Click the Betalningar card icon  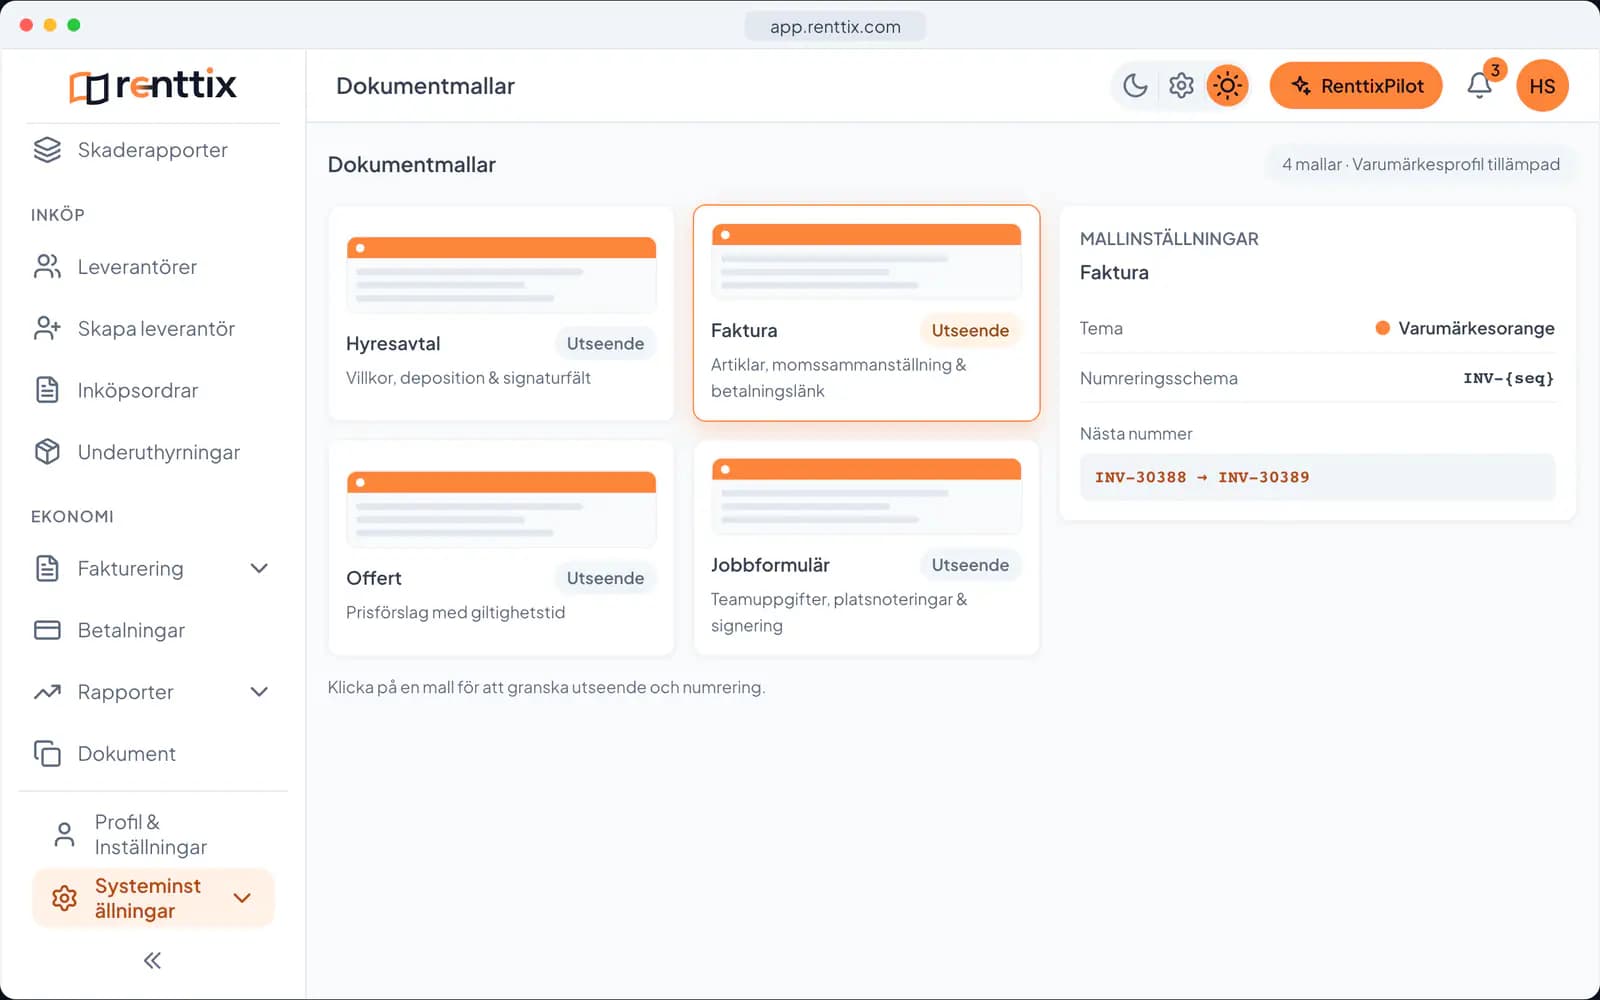click(x=47, y=630)
